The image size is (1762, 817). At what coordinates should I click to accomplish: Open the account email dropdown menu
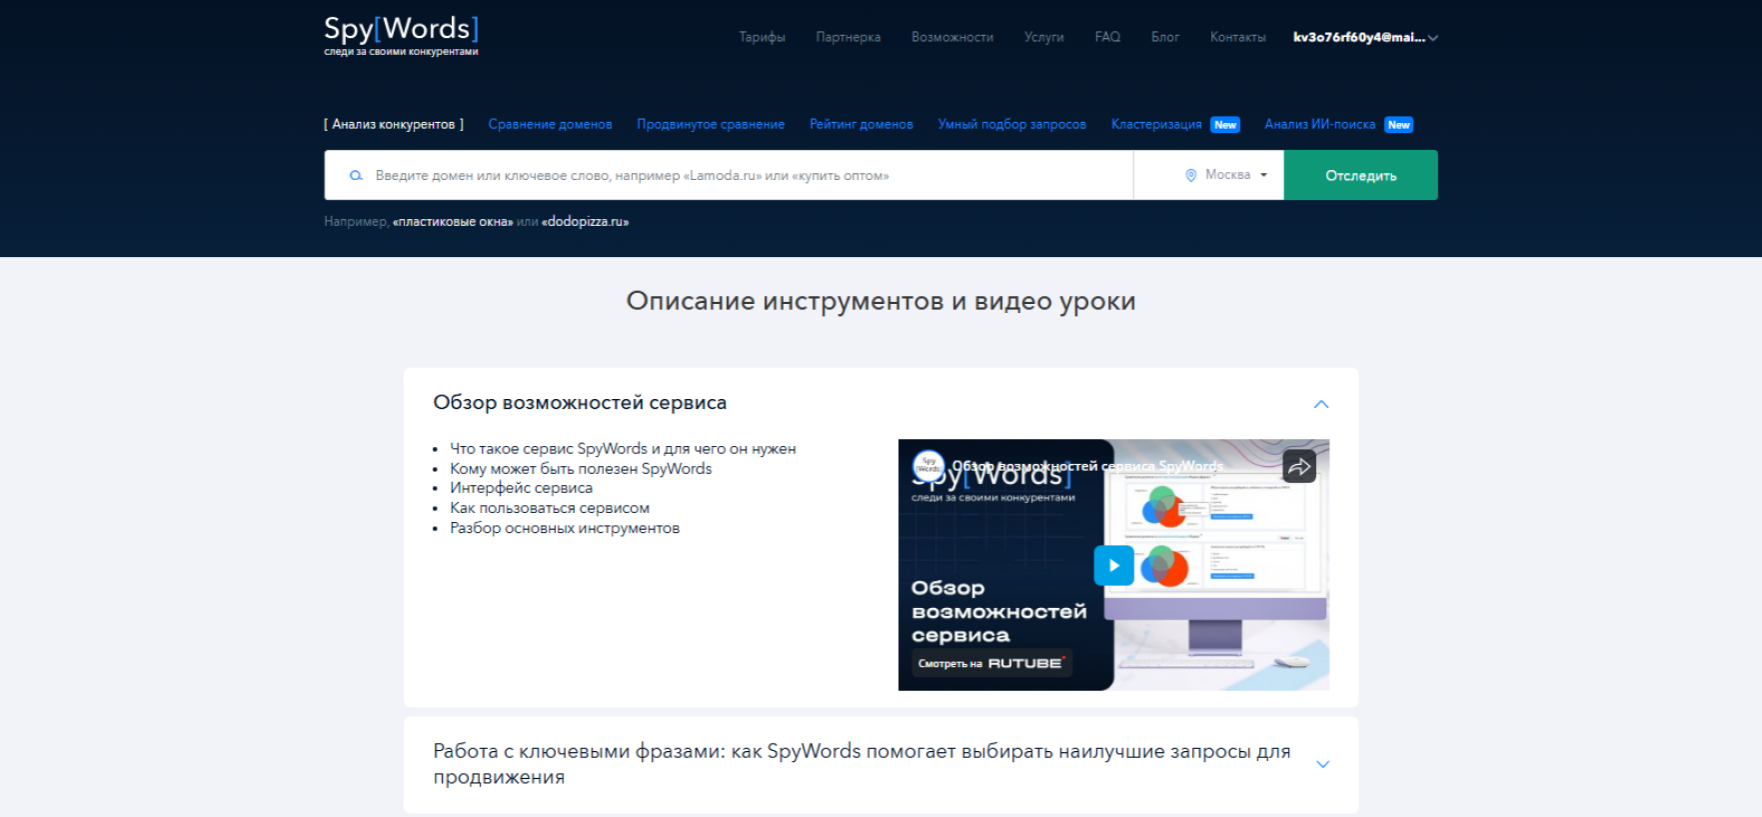coord(1365,37)
